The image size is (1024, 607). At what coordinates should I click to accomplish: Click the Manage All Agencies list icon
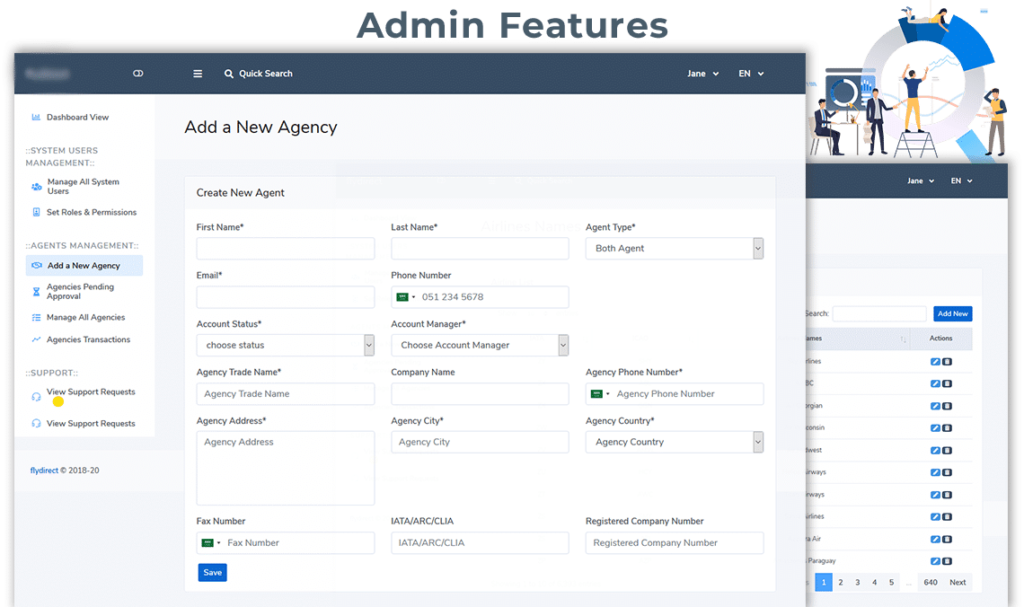point(36,318)
